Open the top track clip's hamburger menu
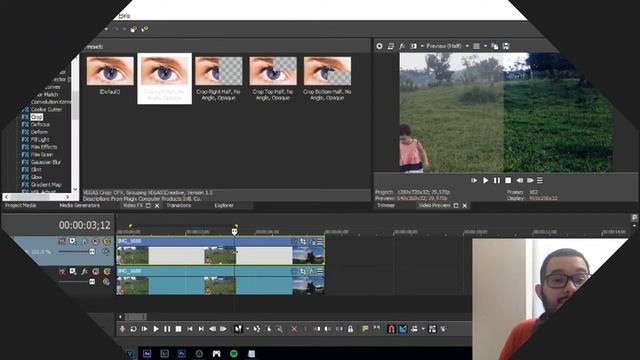640x360 pixels. click(320, 242)
